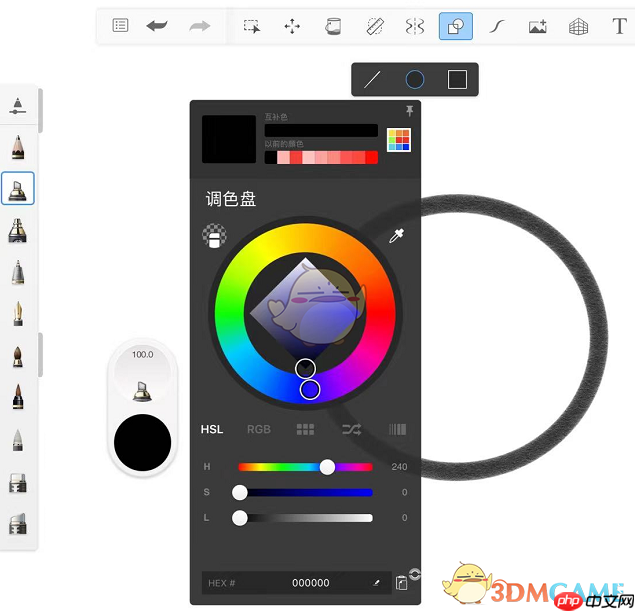The height and width of the screenshot is (611, 635).
Task: Select the gray ballpoint pen brush
Action: pyautogui.click(x=18, y=272)
